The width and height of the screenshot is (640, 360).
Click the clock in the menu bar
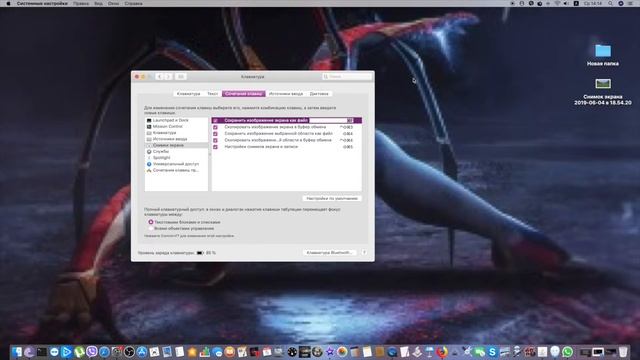coord(593,3)
